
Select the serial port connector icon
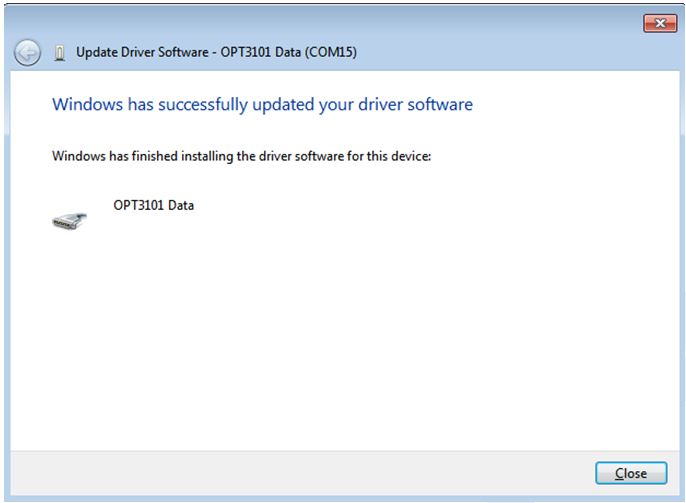[69, 220]
